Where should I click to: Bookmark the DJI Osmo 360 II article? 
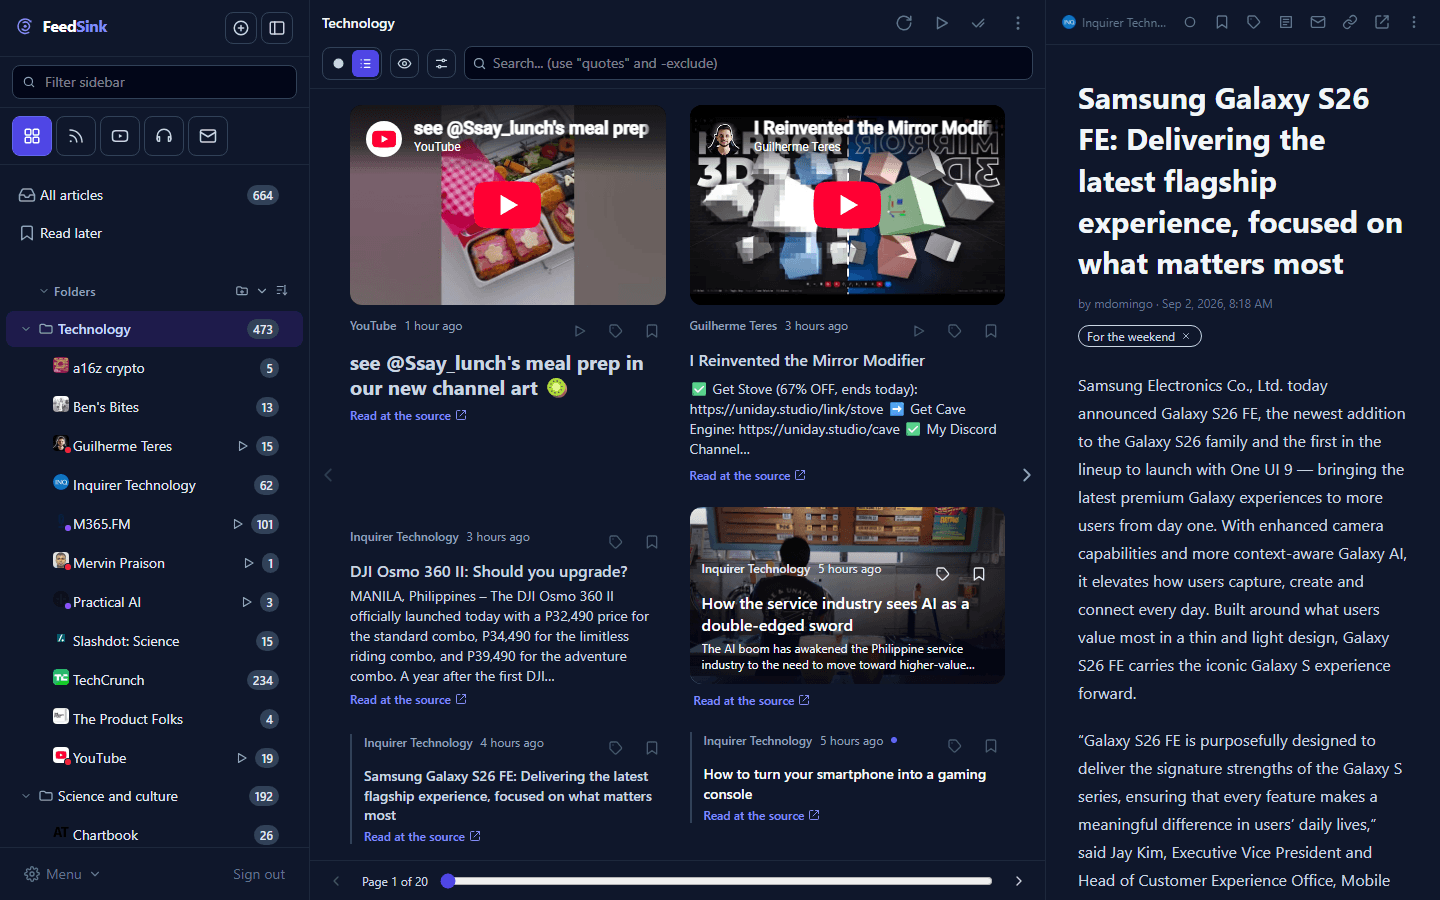point(652,542)
